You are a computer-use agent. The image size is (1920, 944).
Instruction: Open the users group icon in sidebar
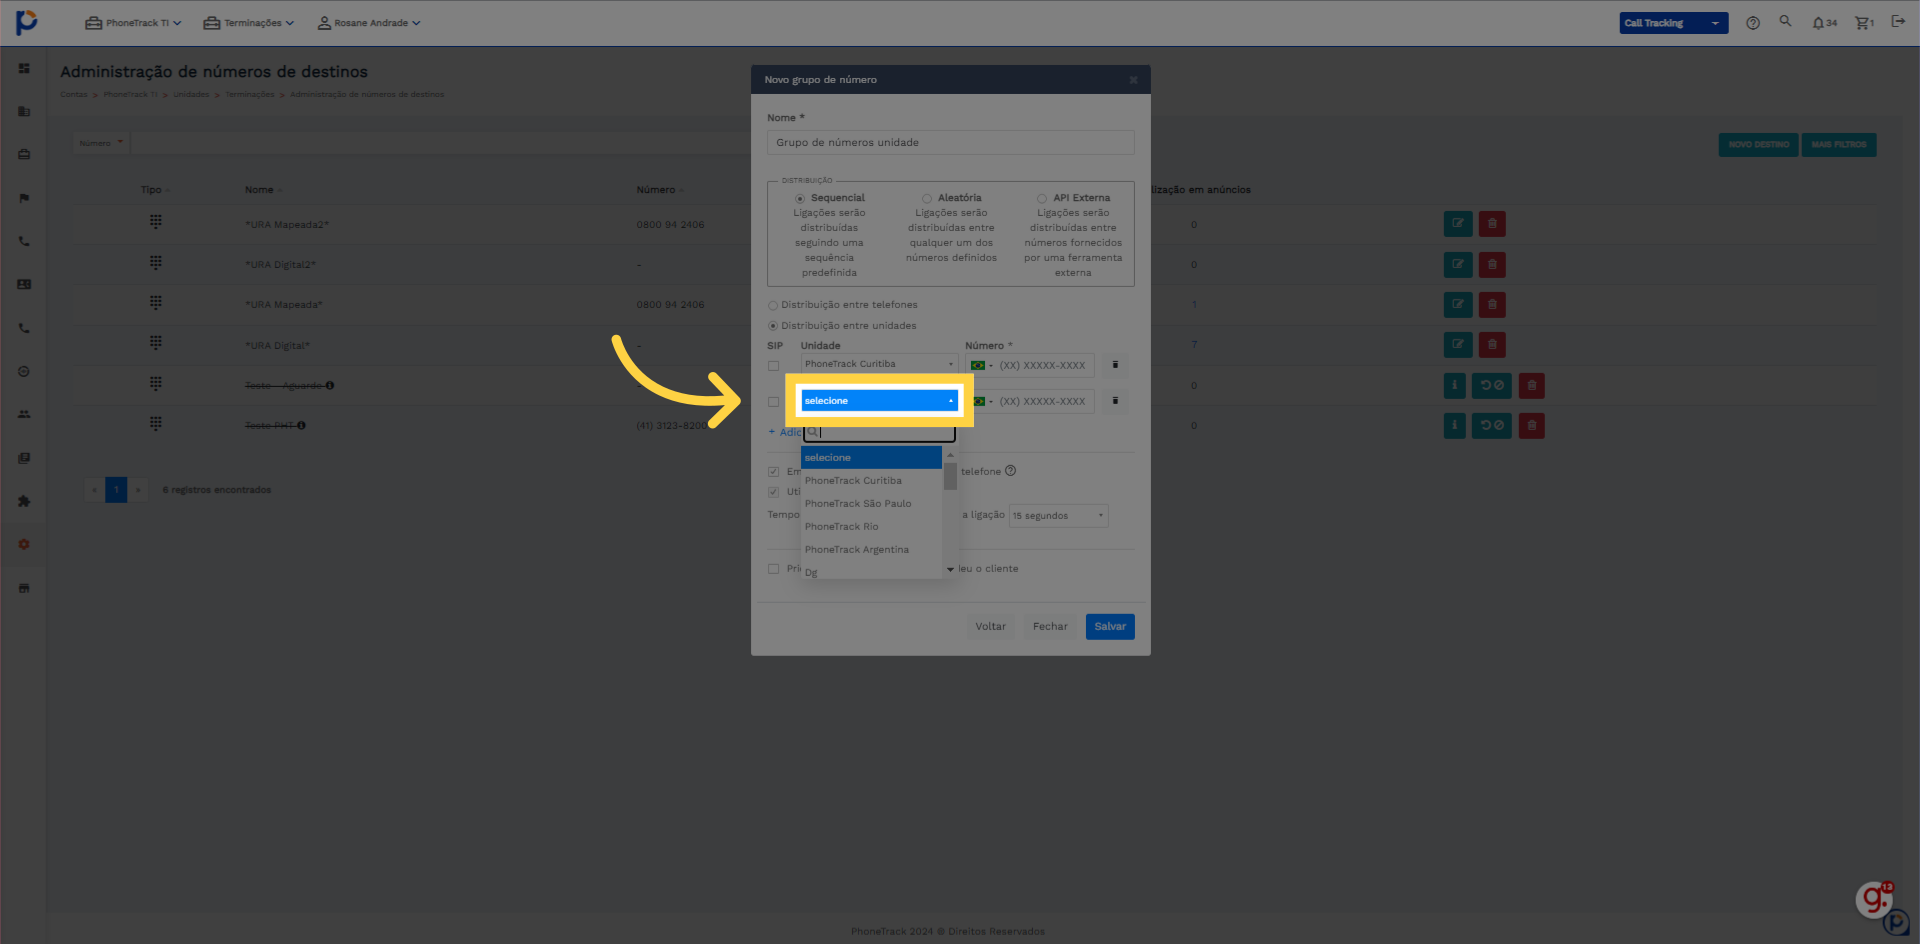point(24,414)
